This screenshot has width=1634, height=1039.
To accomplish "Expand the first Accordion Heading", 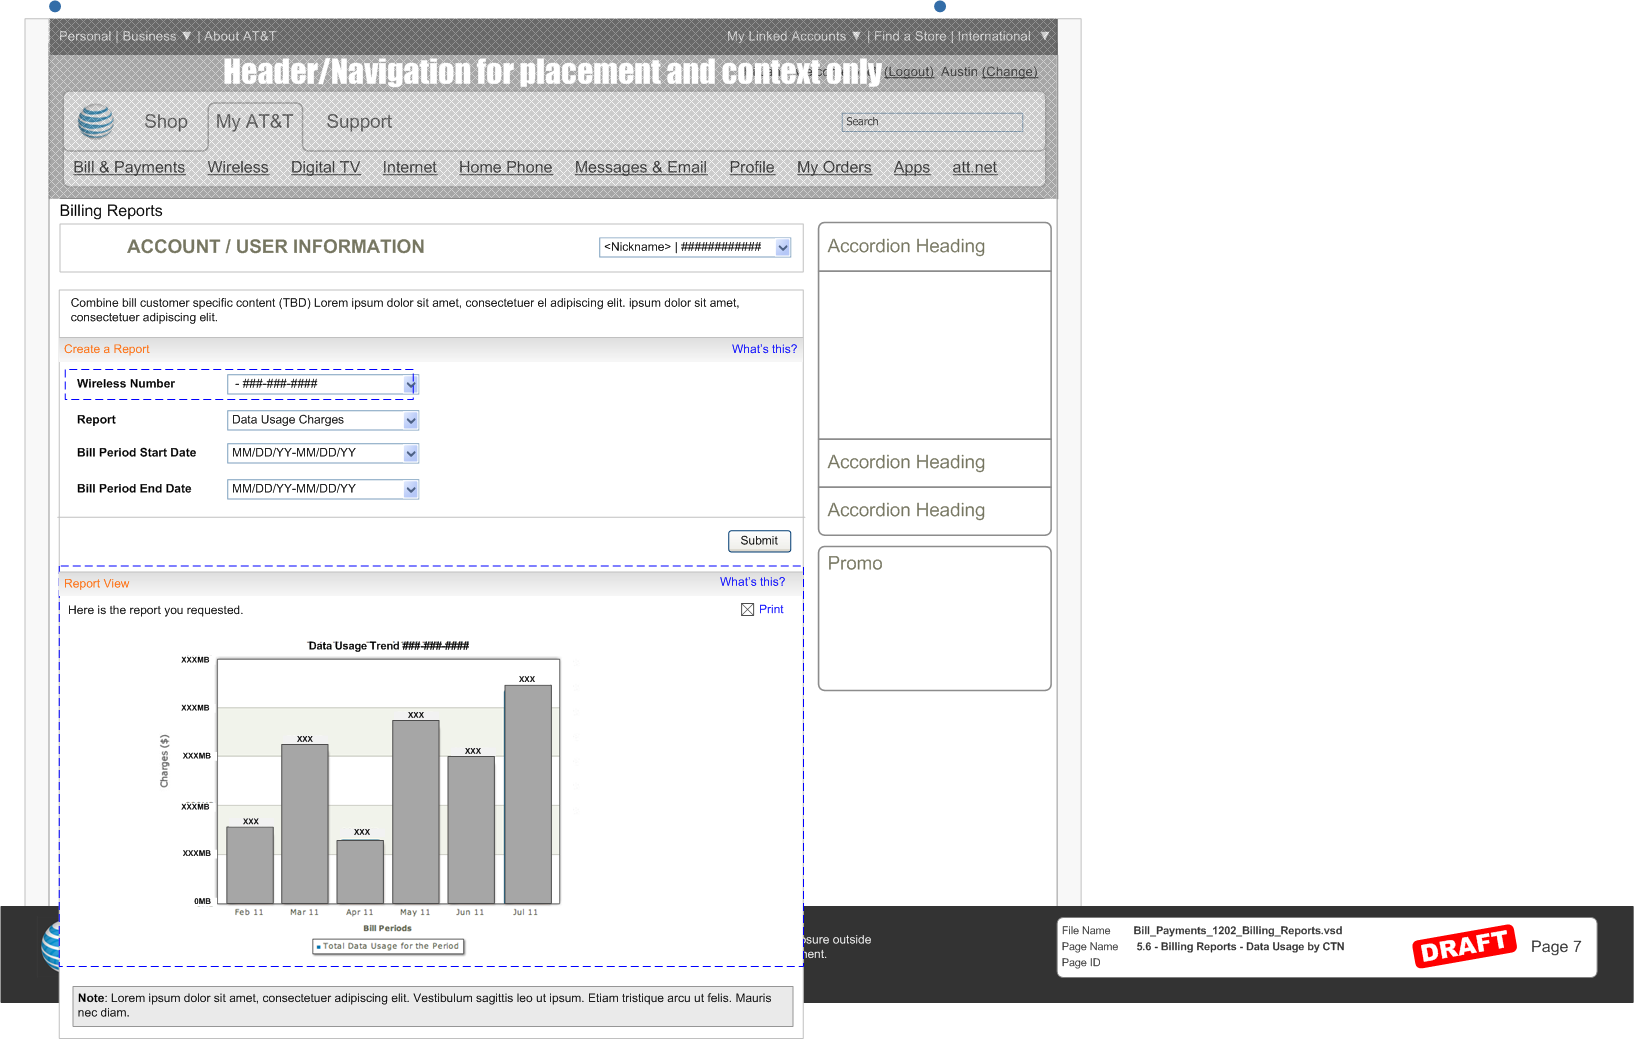I will pos(934,246).
